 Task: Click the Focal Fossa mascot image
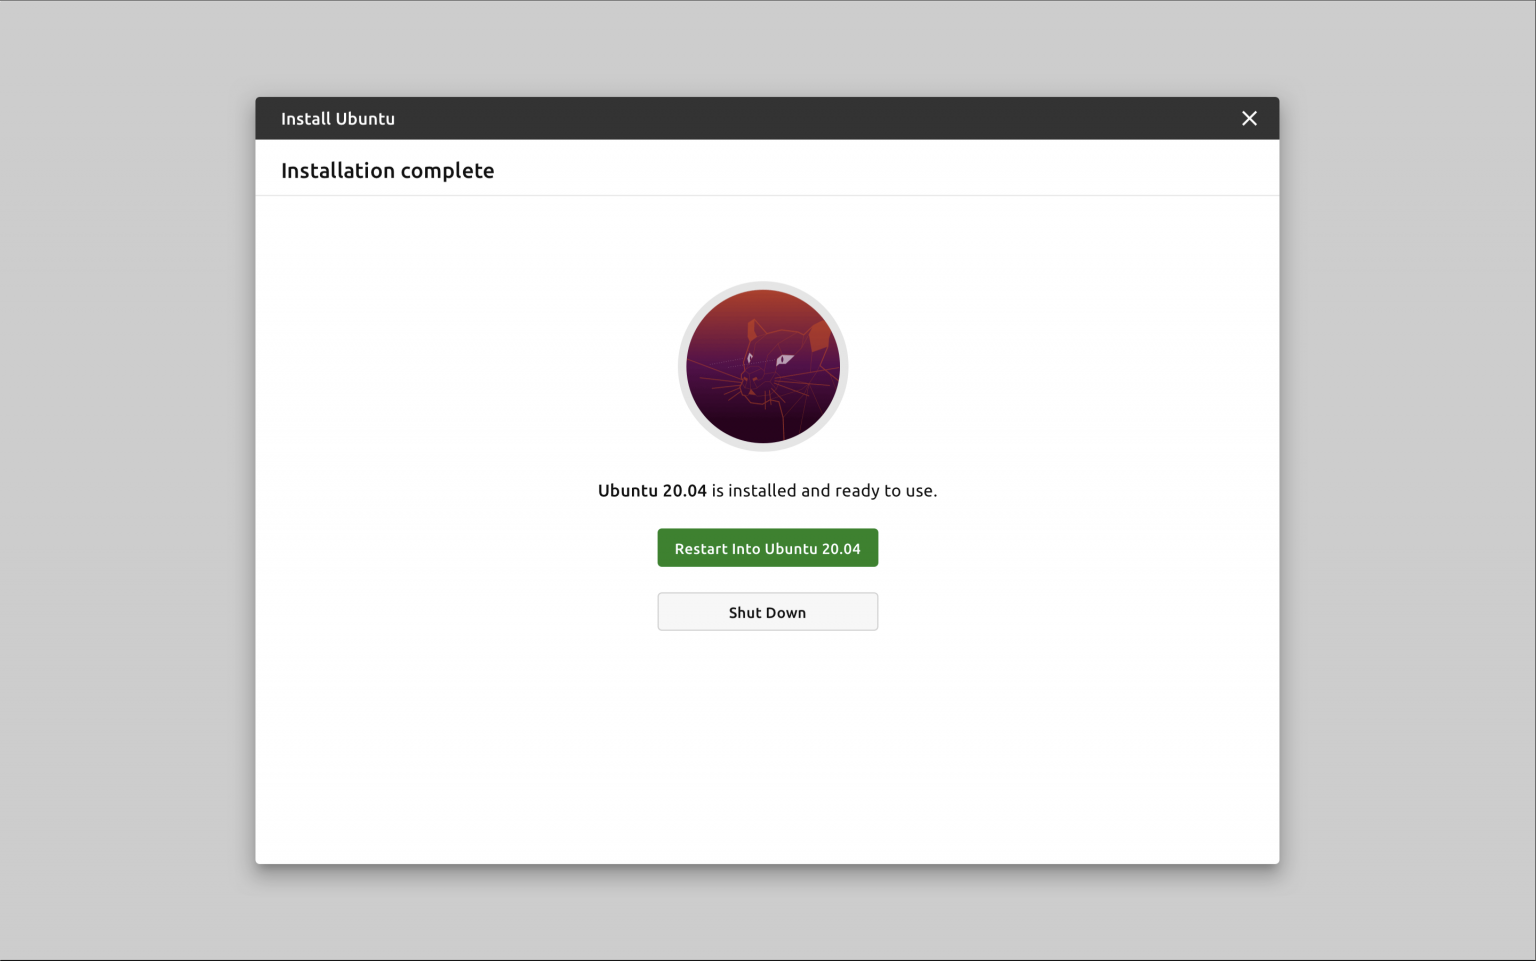pos(763,366)
